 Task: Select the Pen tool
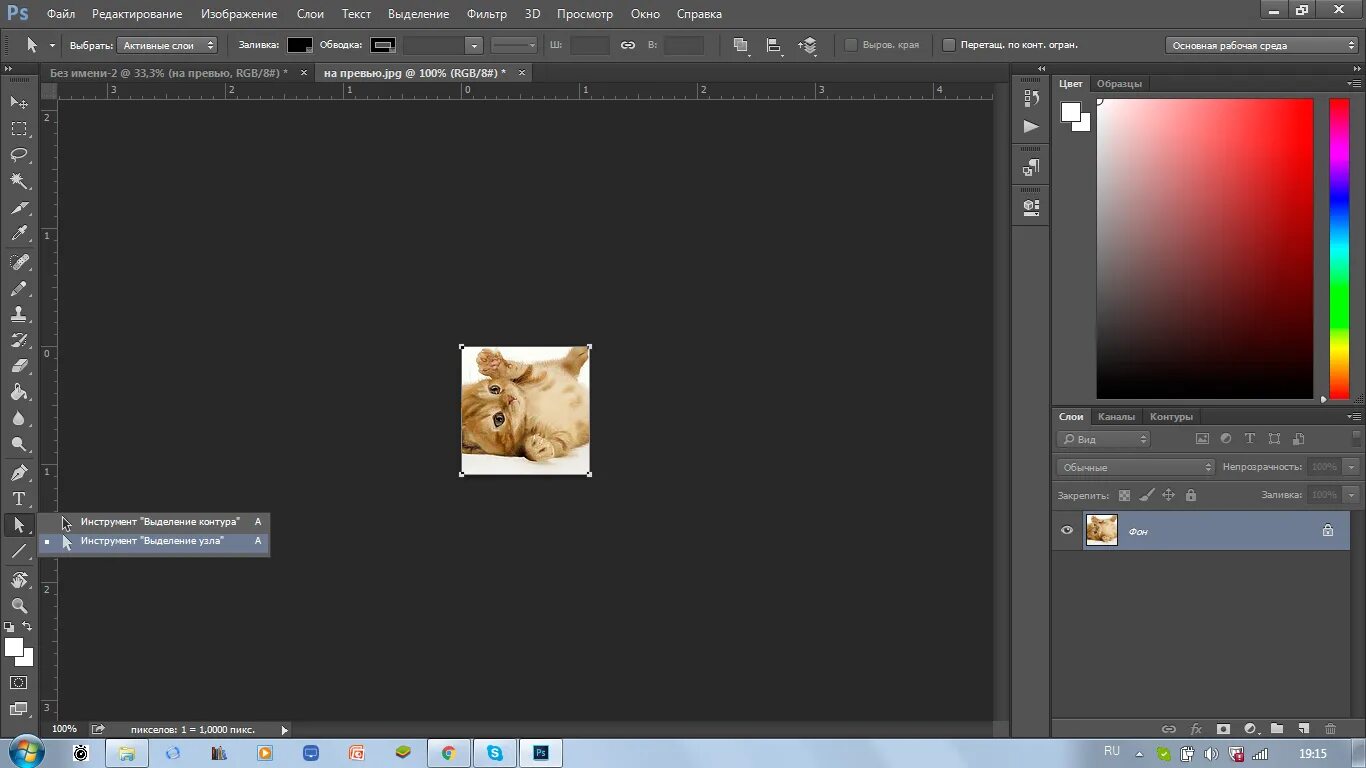pyautogui.click(x=19, y=472)
